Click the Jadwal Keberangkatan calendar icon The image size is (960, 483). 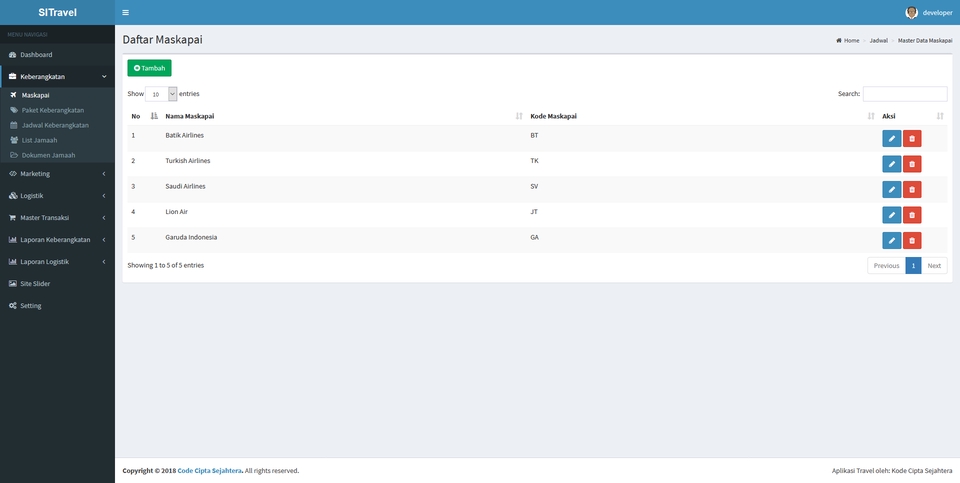point(13,125)
